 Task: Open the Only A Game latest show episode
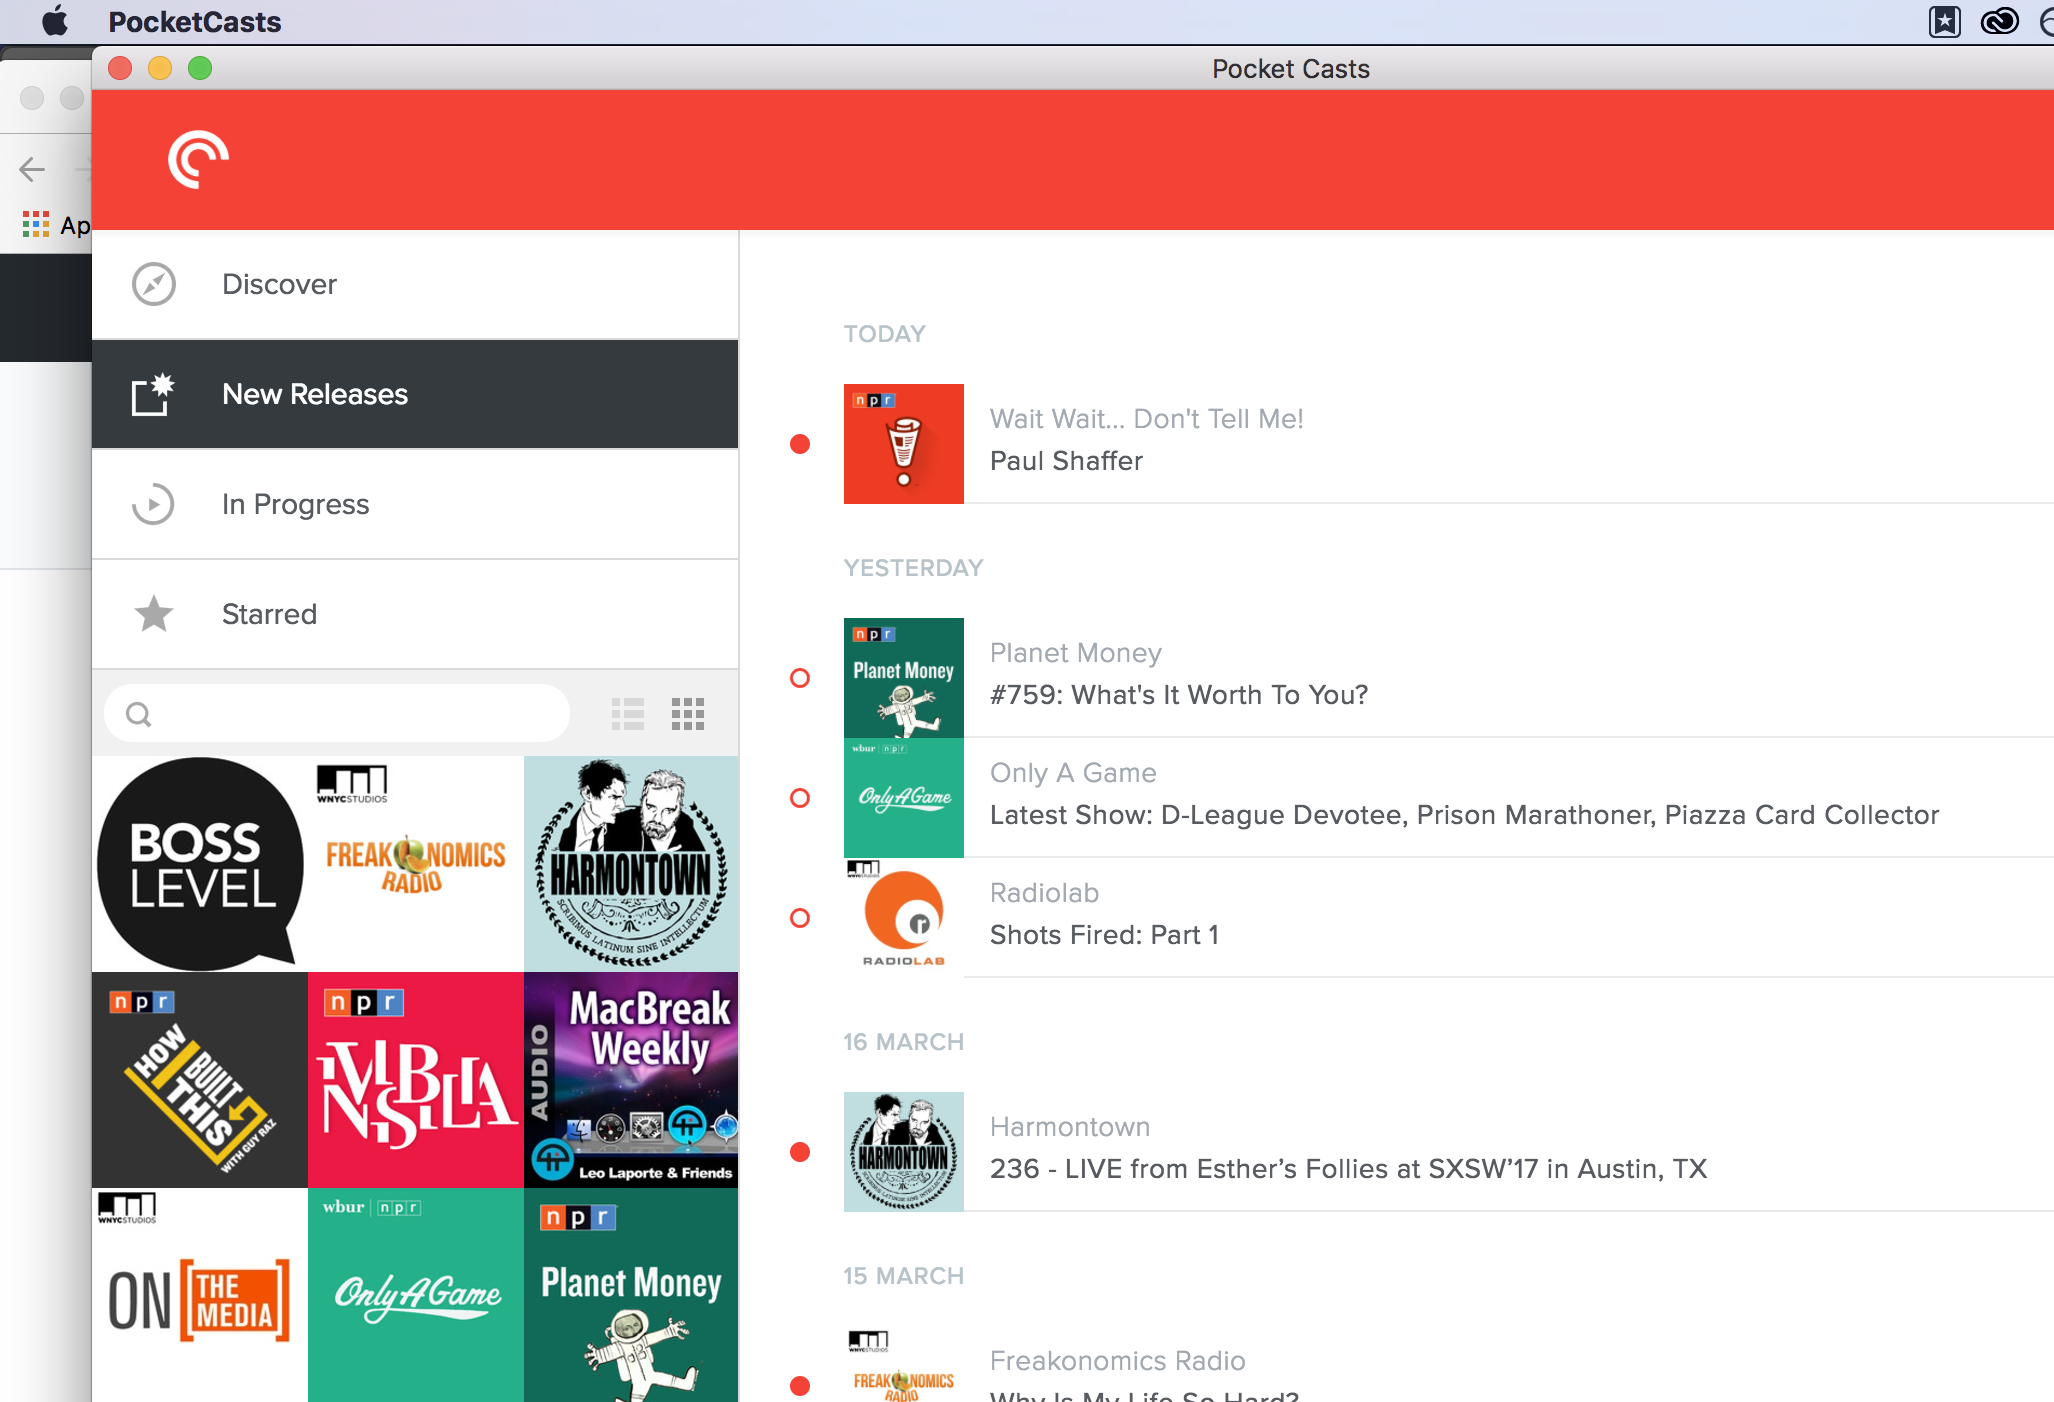[x=1463, y=815]
